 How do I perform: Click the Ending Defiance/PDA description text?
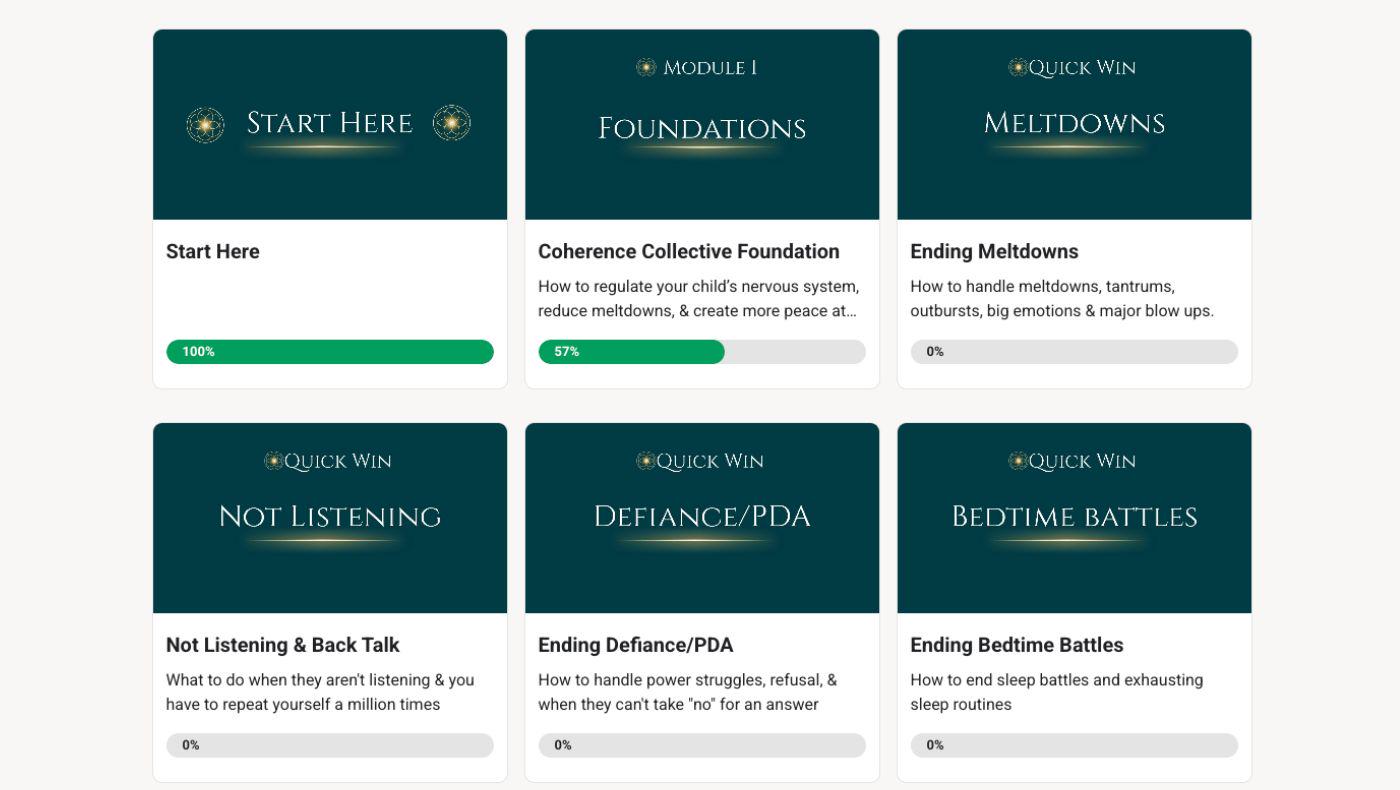688,692
